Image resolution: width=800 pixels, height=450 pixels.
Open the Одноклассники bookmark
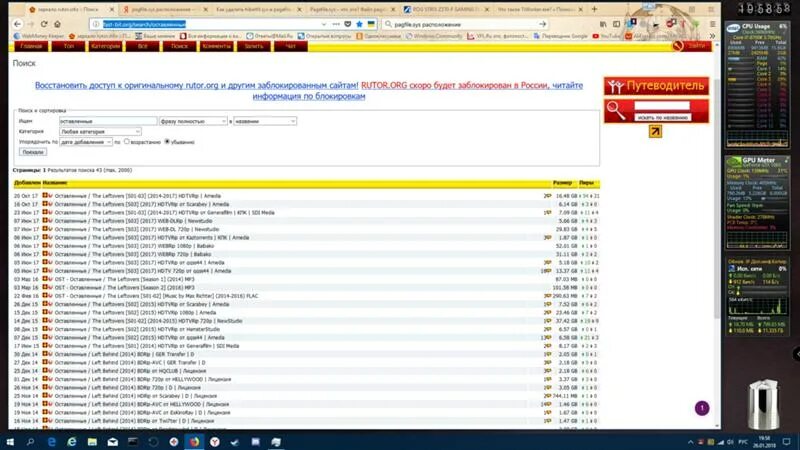coord(378,36)
